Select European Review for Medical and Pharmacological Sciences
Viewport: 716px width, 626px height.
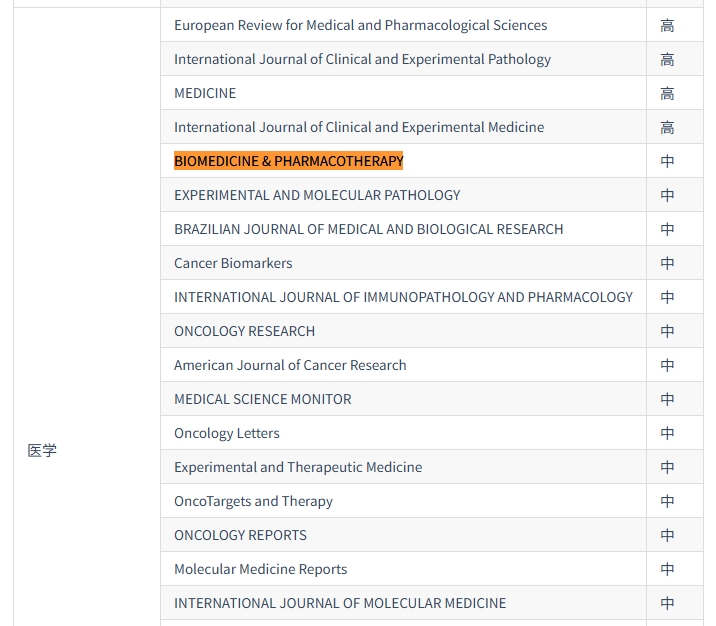tap(360, 25)
